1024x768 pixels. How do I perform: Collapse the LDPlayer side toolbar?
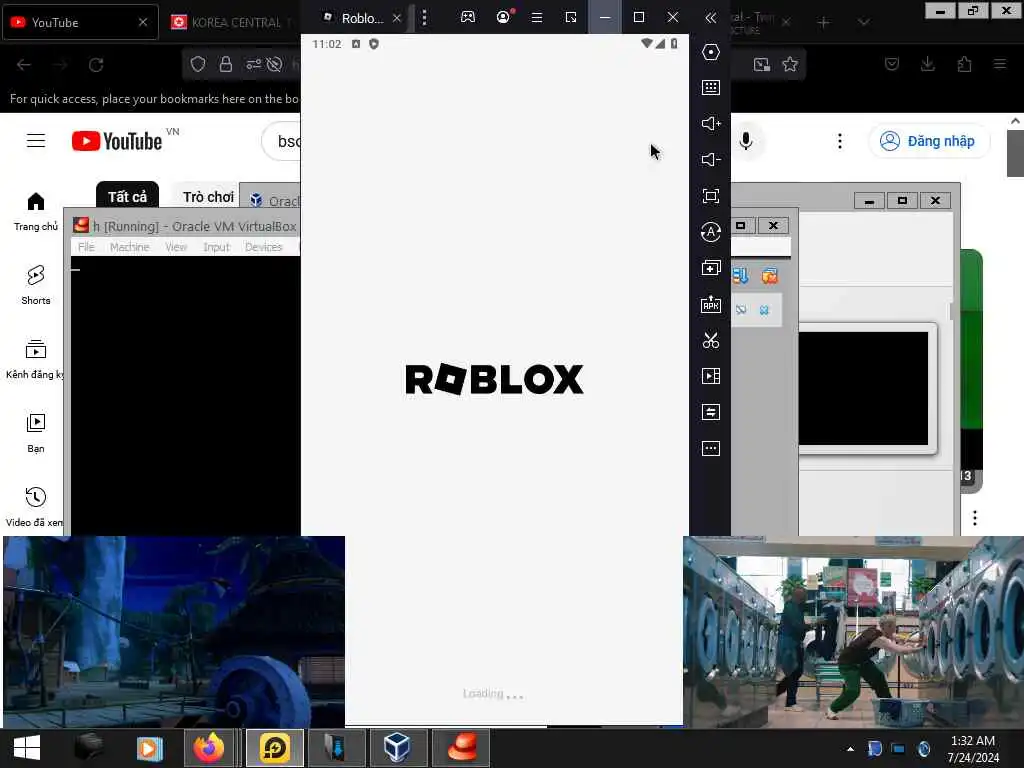pos(711,18)
